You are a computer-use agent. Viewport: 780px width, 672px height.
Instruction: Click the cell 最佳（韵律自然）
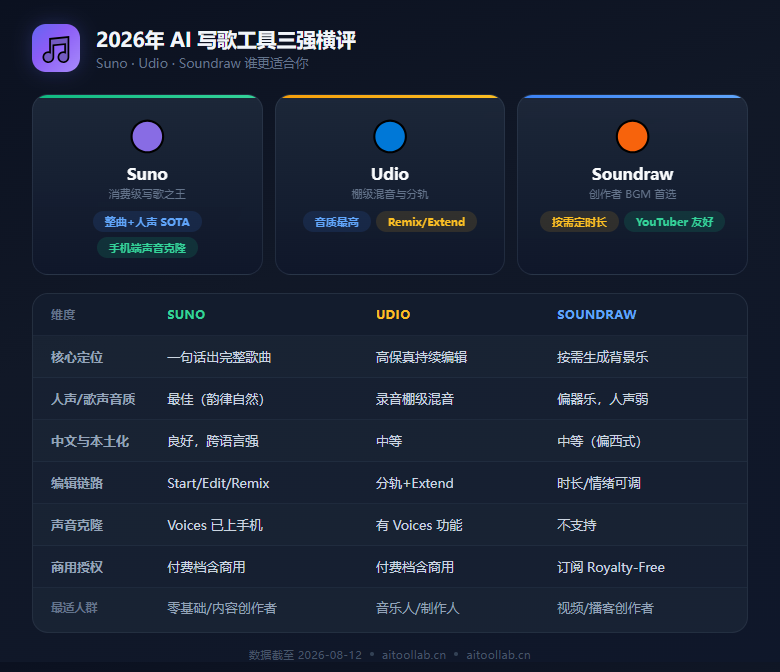[216, 399]
